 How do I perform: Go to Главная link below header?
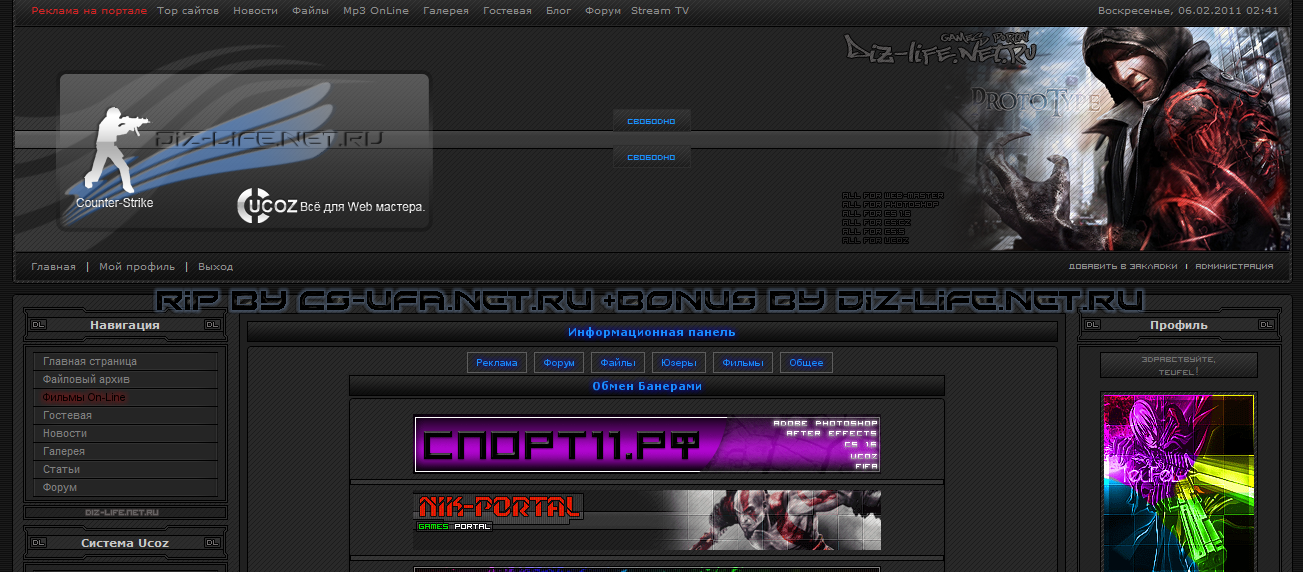point(53,267)
